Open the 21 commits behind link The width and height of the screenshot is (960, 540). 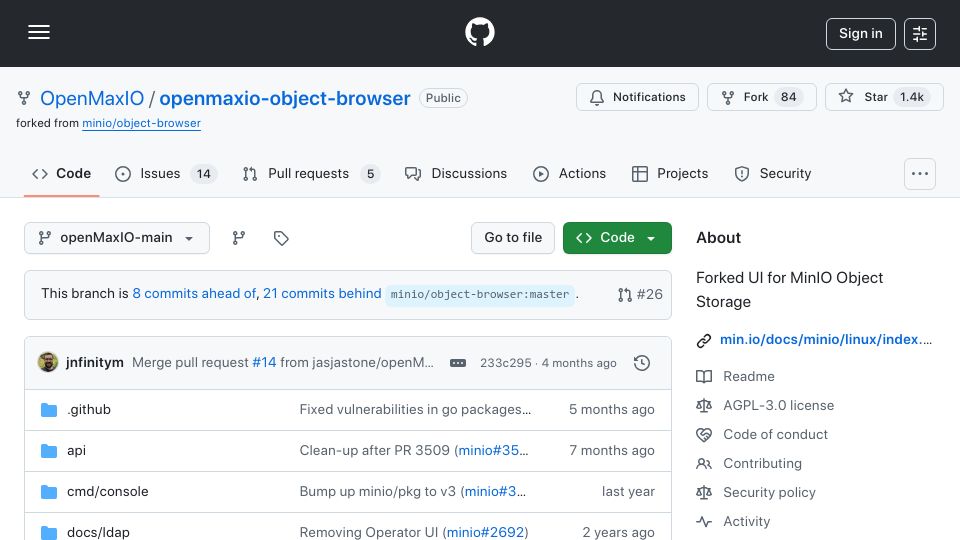322,293
